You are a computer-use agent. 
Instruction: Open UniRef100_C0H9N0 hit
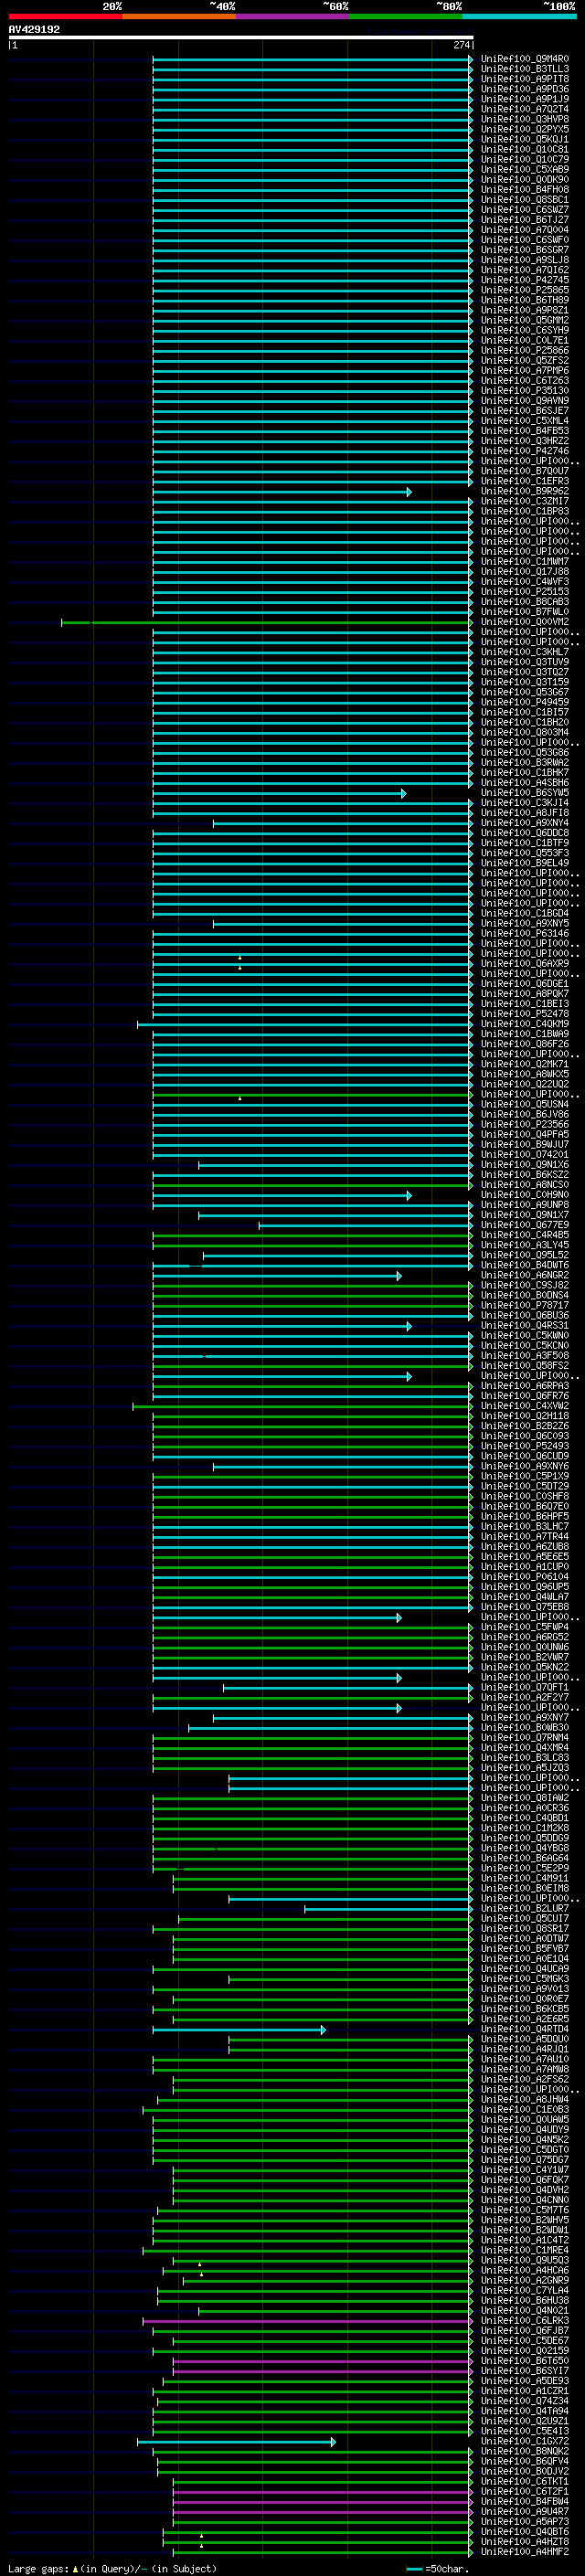525,1194
